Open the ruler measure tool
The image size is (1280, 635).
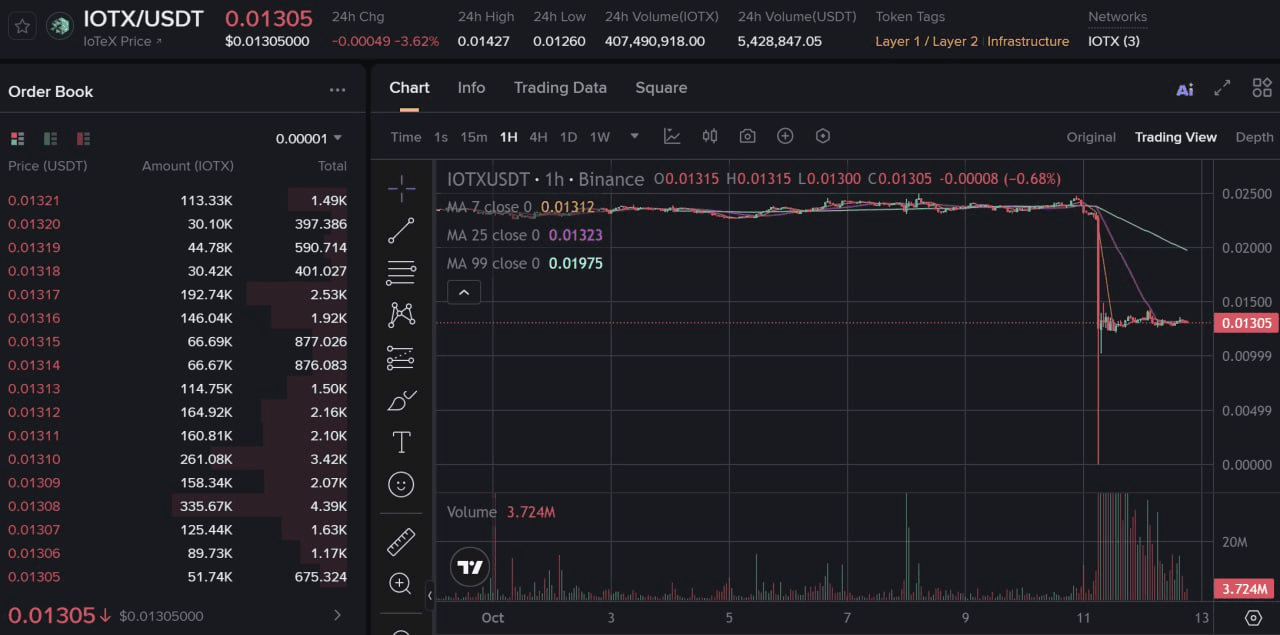point(401,542)
